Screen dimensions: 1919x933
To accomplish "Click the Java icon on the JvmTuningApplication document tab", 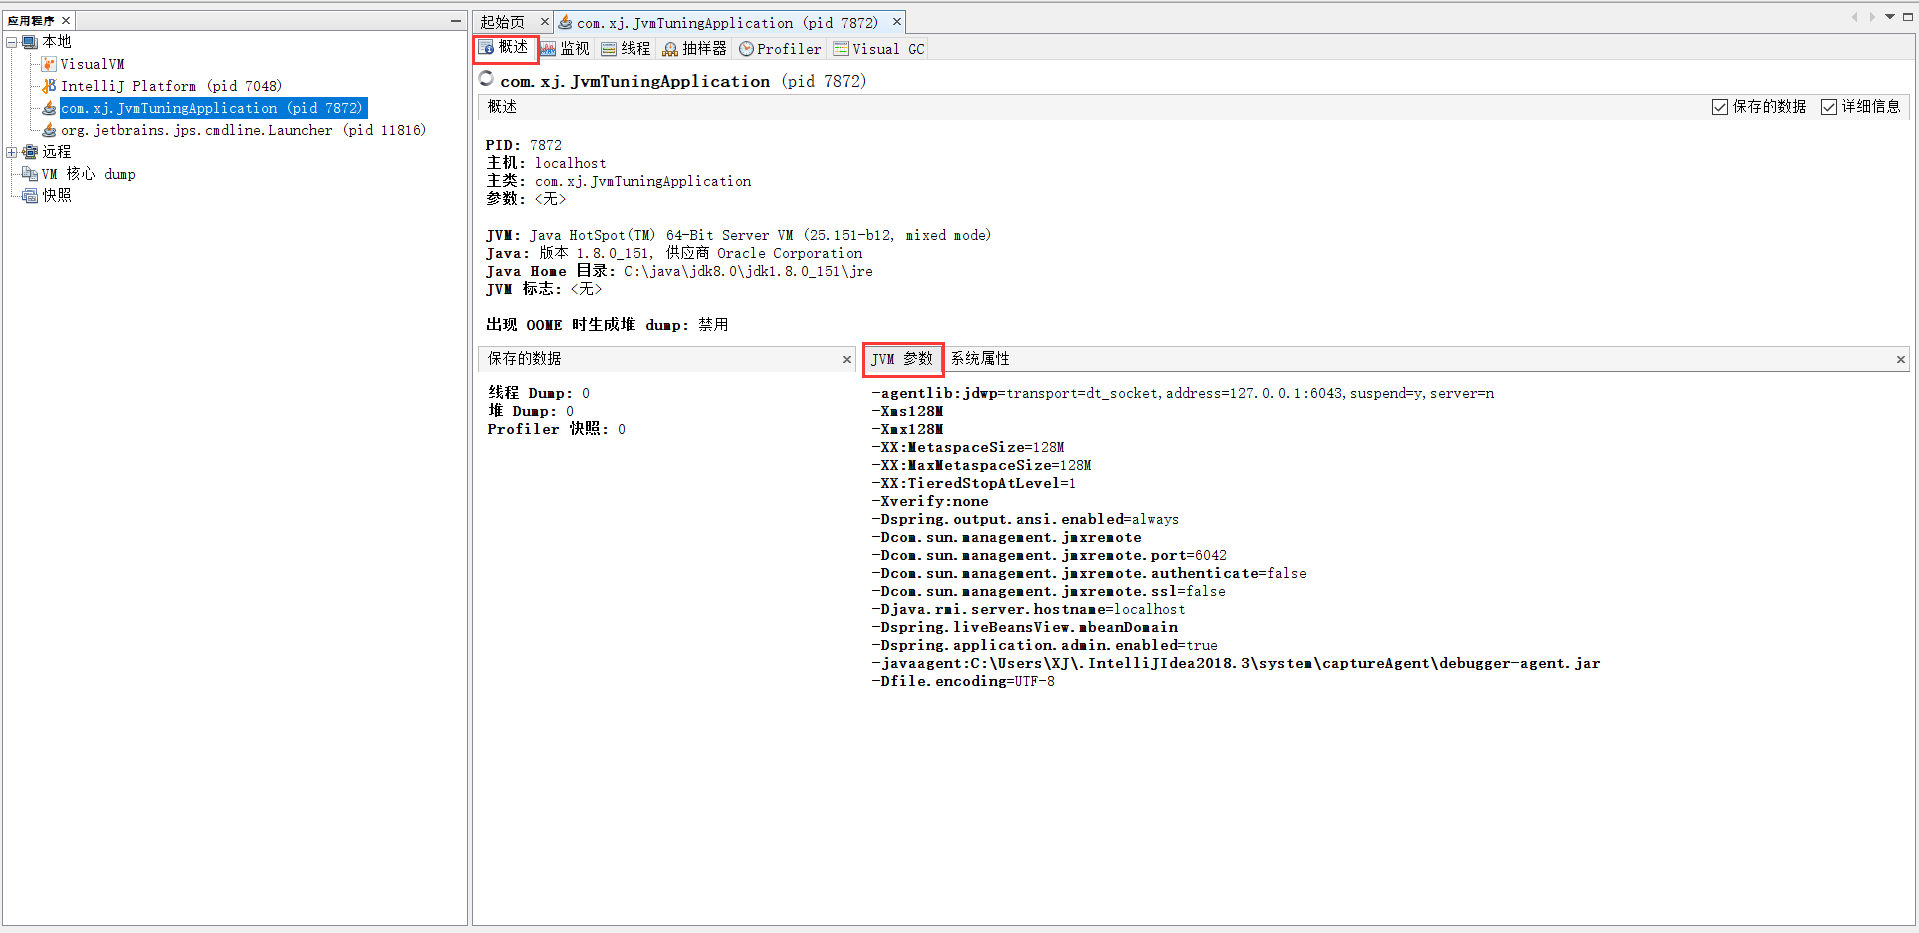I will (x=566, y=22).
